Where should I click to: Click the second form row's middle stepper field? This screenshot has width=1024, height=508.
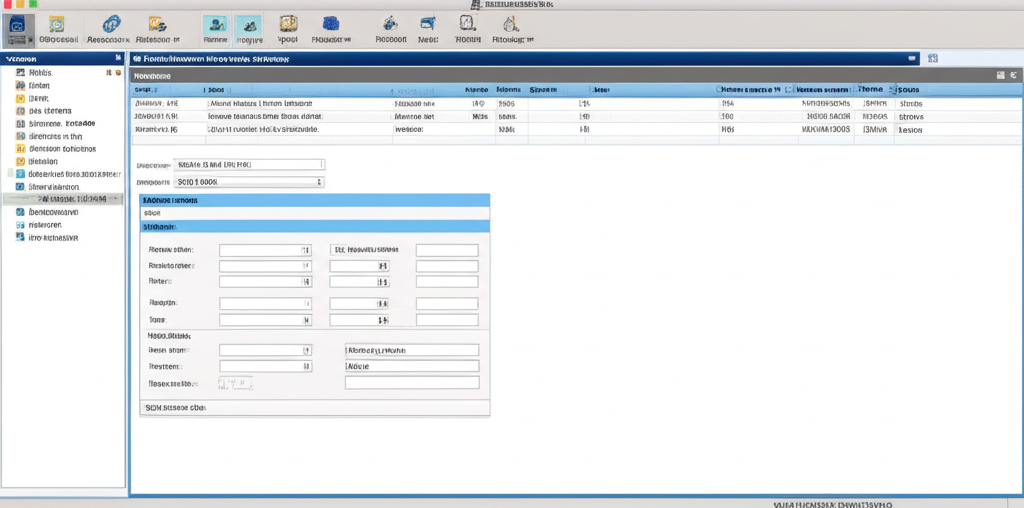[359, 266]
